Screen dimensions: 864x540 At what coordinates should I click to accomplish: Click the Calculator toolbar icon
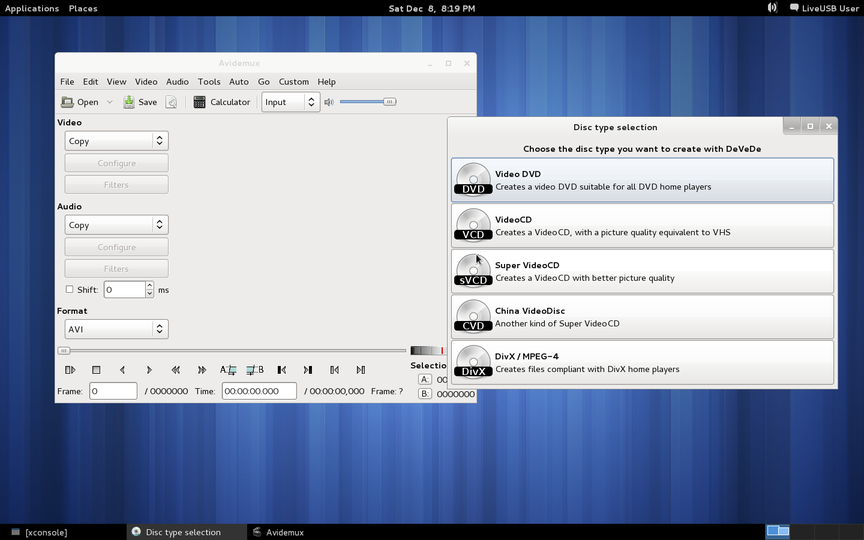point(200,102)
